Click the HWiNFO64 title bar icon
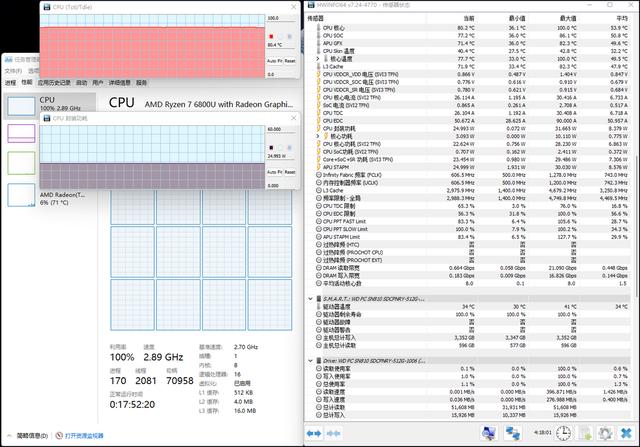 click(311, 5)
